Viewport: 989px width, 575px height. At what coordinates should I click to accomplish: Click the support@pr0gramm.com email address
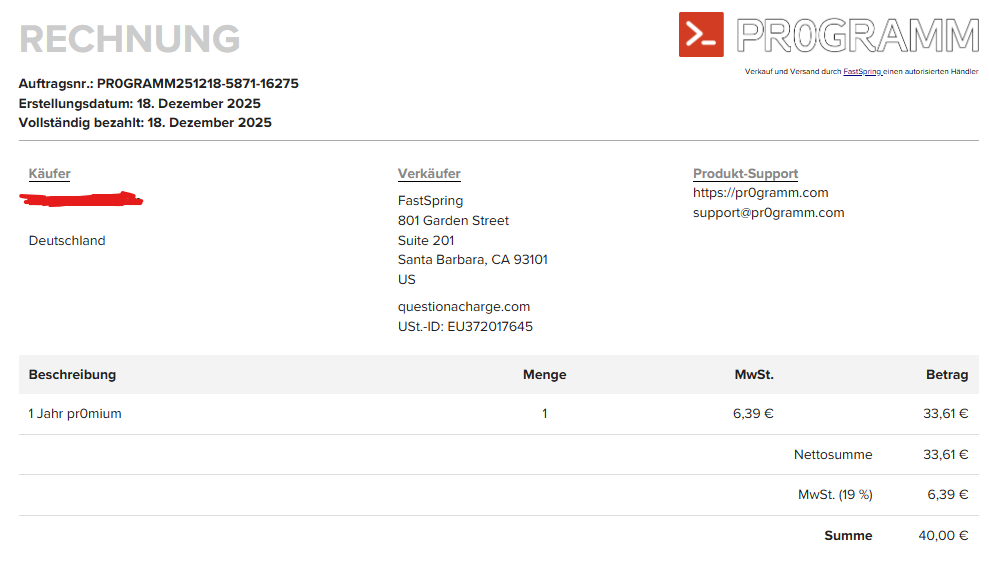coord(768,213)
